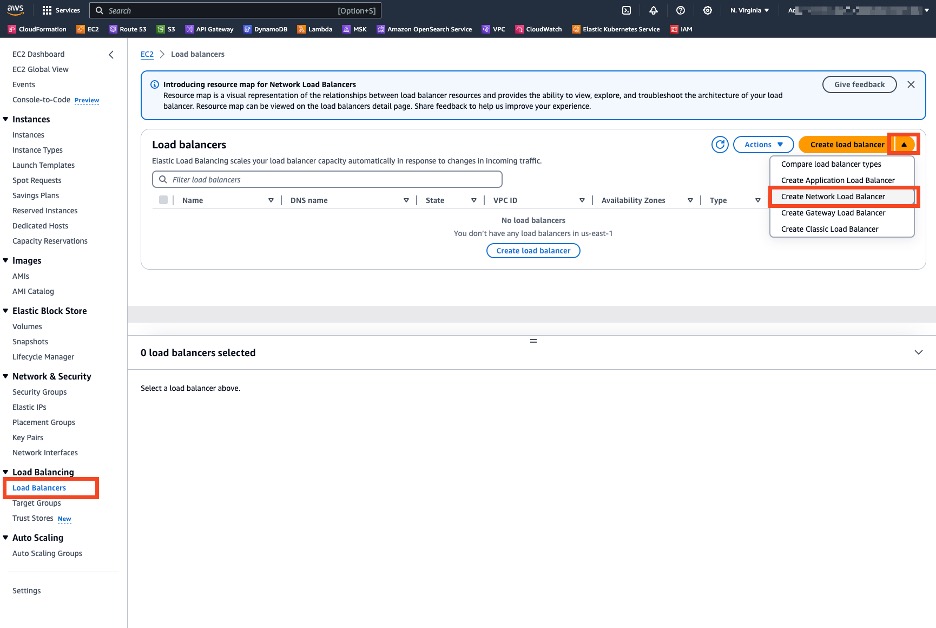Open API Gateway shortcut in favorites bar
Screen dimensions: 936x628
pos(209,29)
